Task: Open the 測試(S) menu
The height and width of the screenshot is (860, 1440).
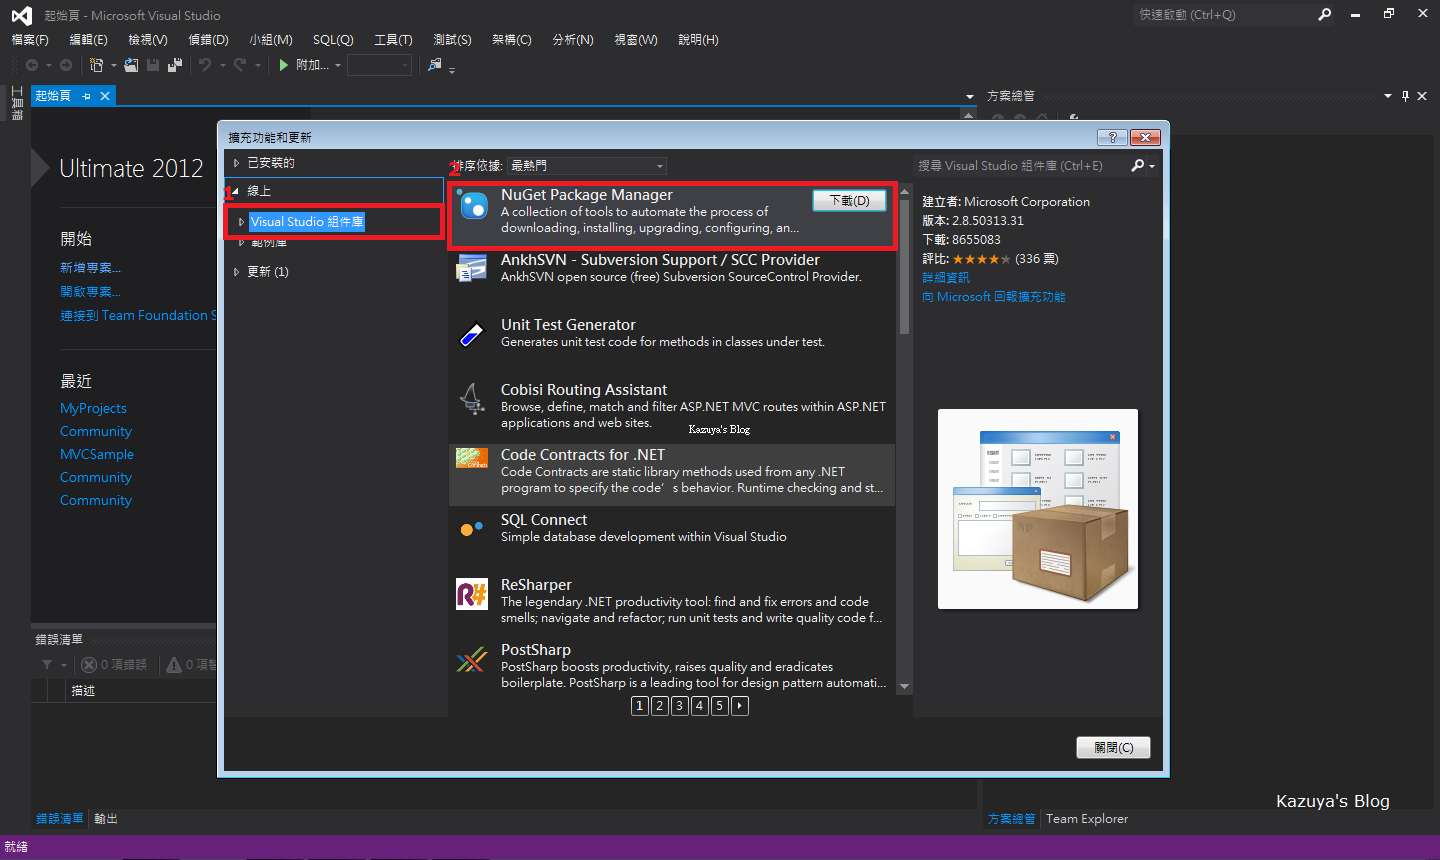Action: click(452, 40)
